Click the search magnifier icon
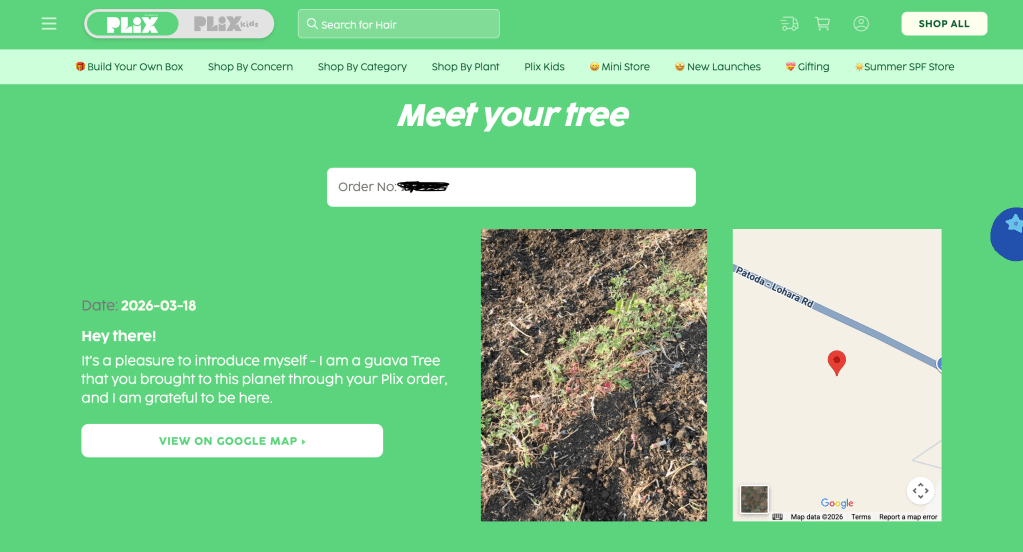This screenshot has width=1023, height=552. click(313, 24)
